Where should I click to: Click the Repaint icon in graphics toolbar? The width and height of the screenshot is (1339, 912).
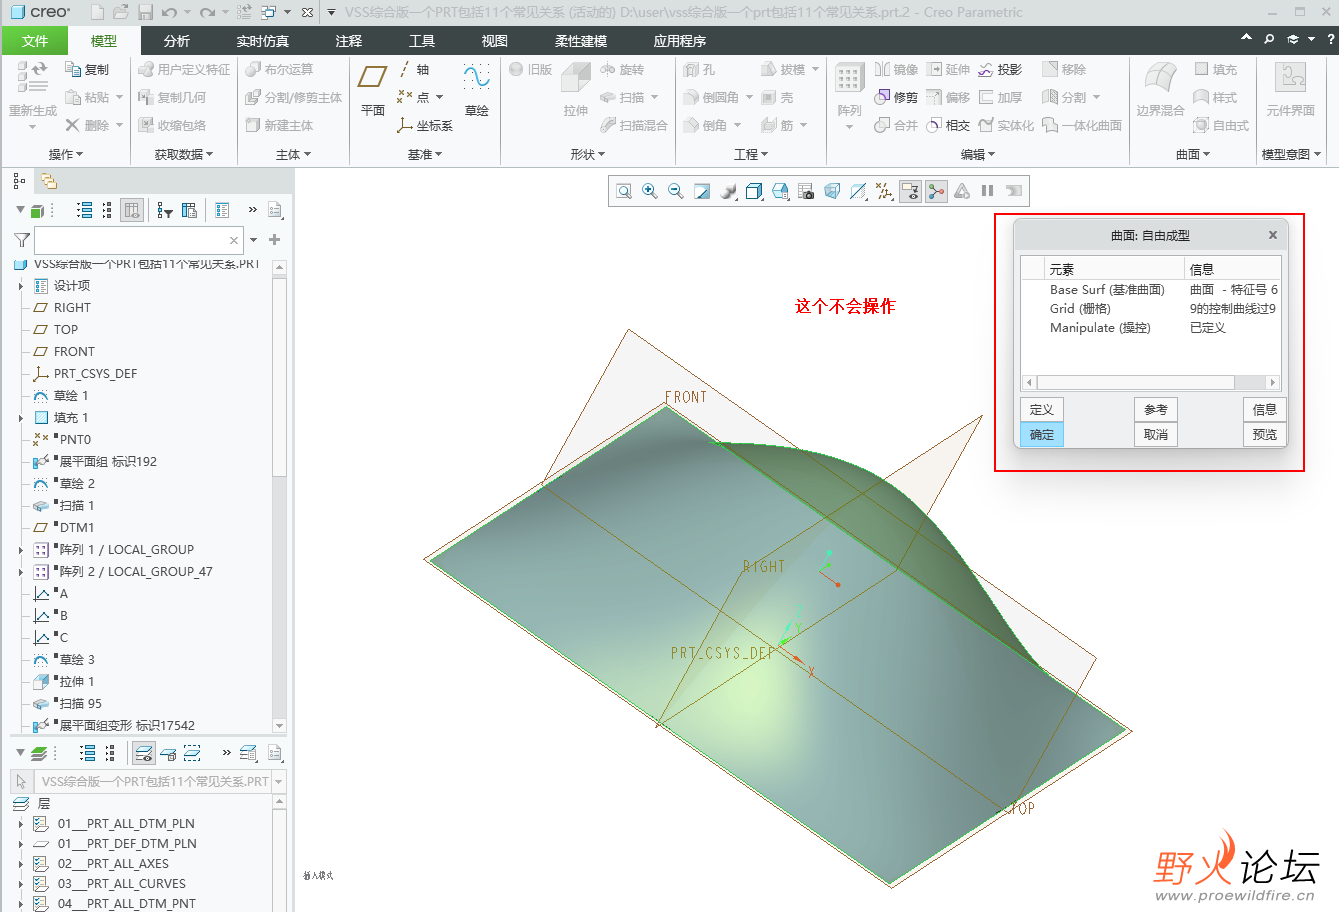702,191
